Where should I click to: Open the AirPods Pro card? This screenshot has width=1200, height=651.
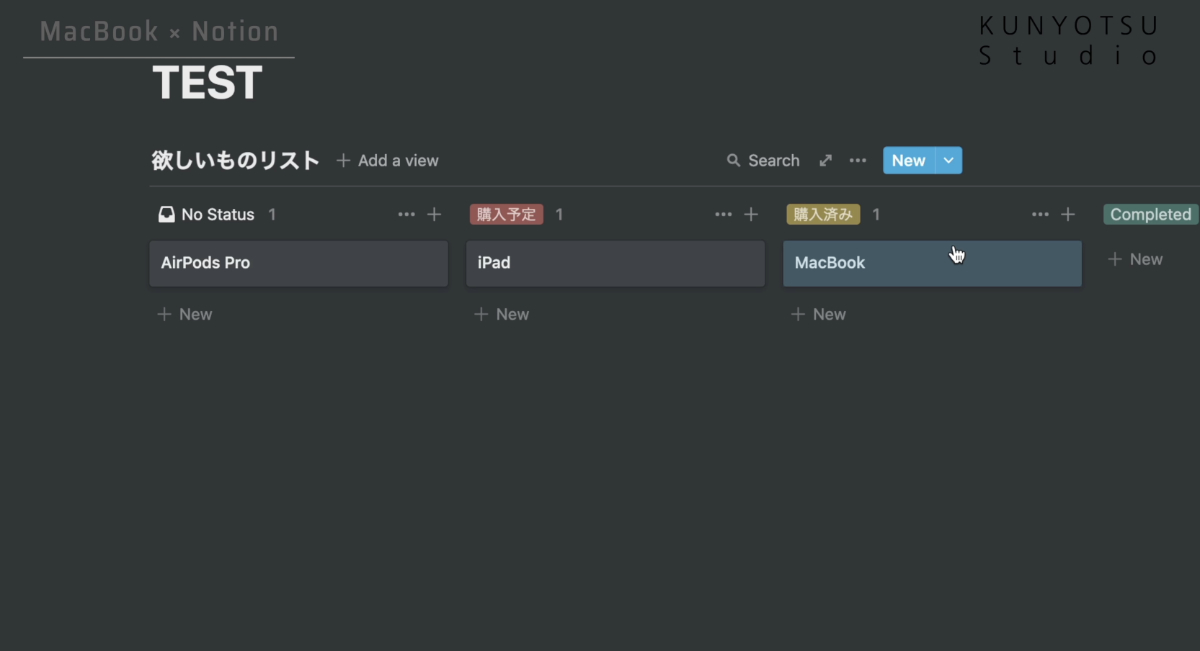[299, 263]
